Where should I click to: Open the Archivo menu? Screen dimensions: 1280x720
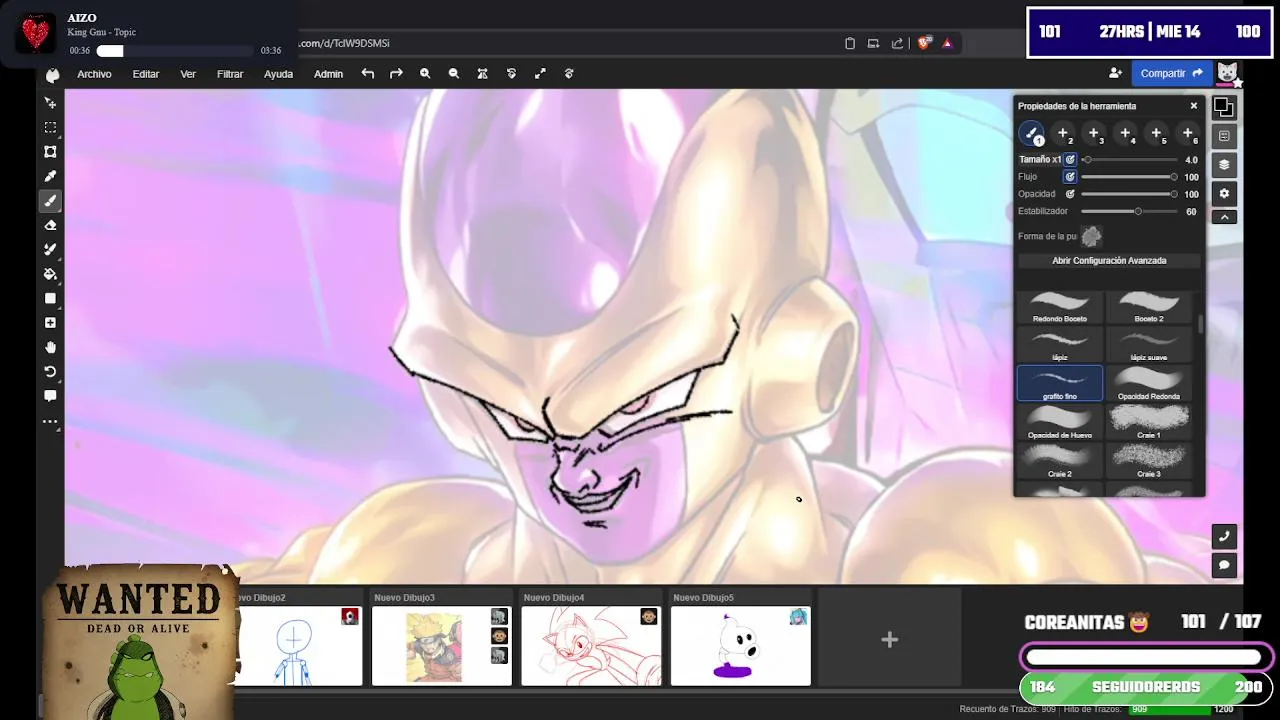tap(94, 74)
